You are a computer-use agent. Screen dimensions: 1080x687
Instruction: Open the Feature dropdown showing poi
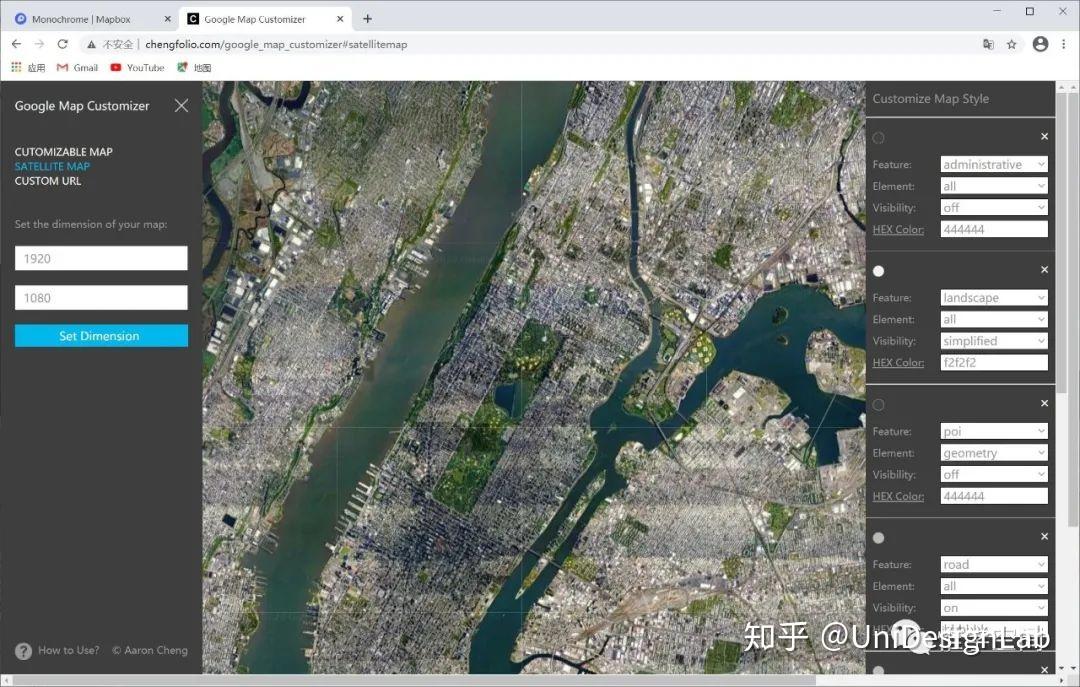coord(994,431)
